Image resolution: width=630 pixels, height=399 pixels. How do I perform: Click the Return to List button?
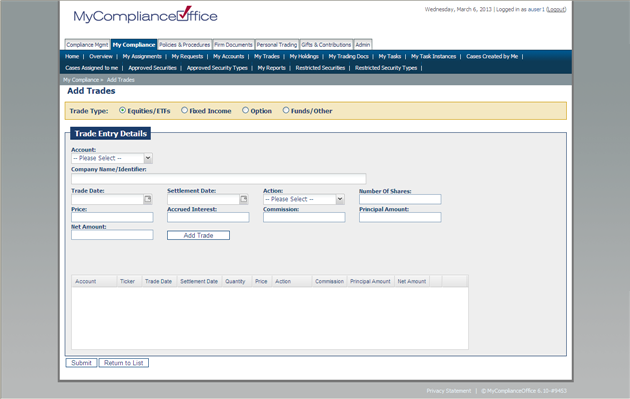coord(124,363)
